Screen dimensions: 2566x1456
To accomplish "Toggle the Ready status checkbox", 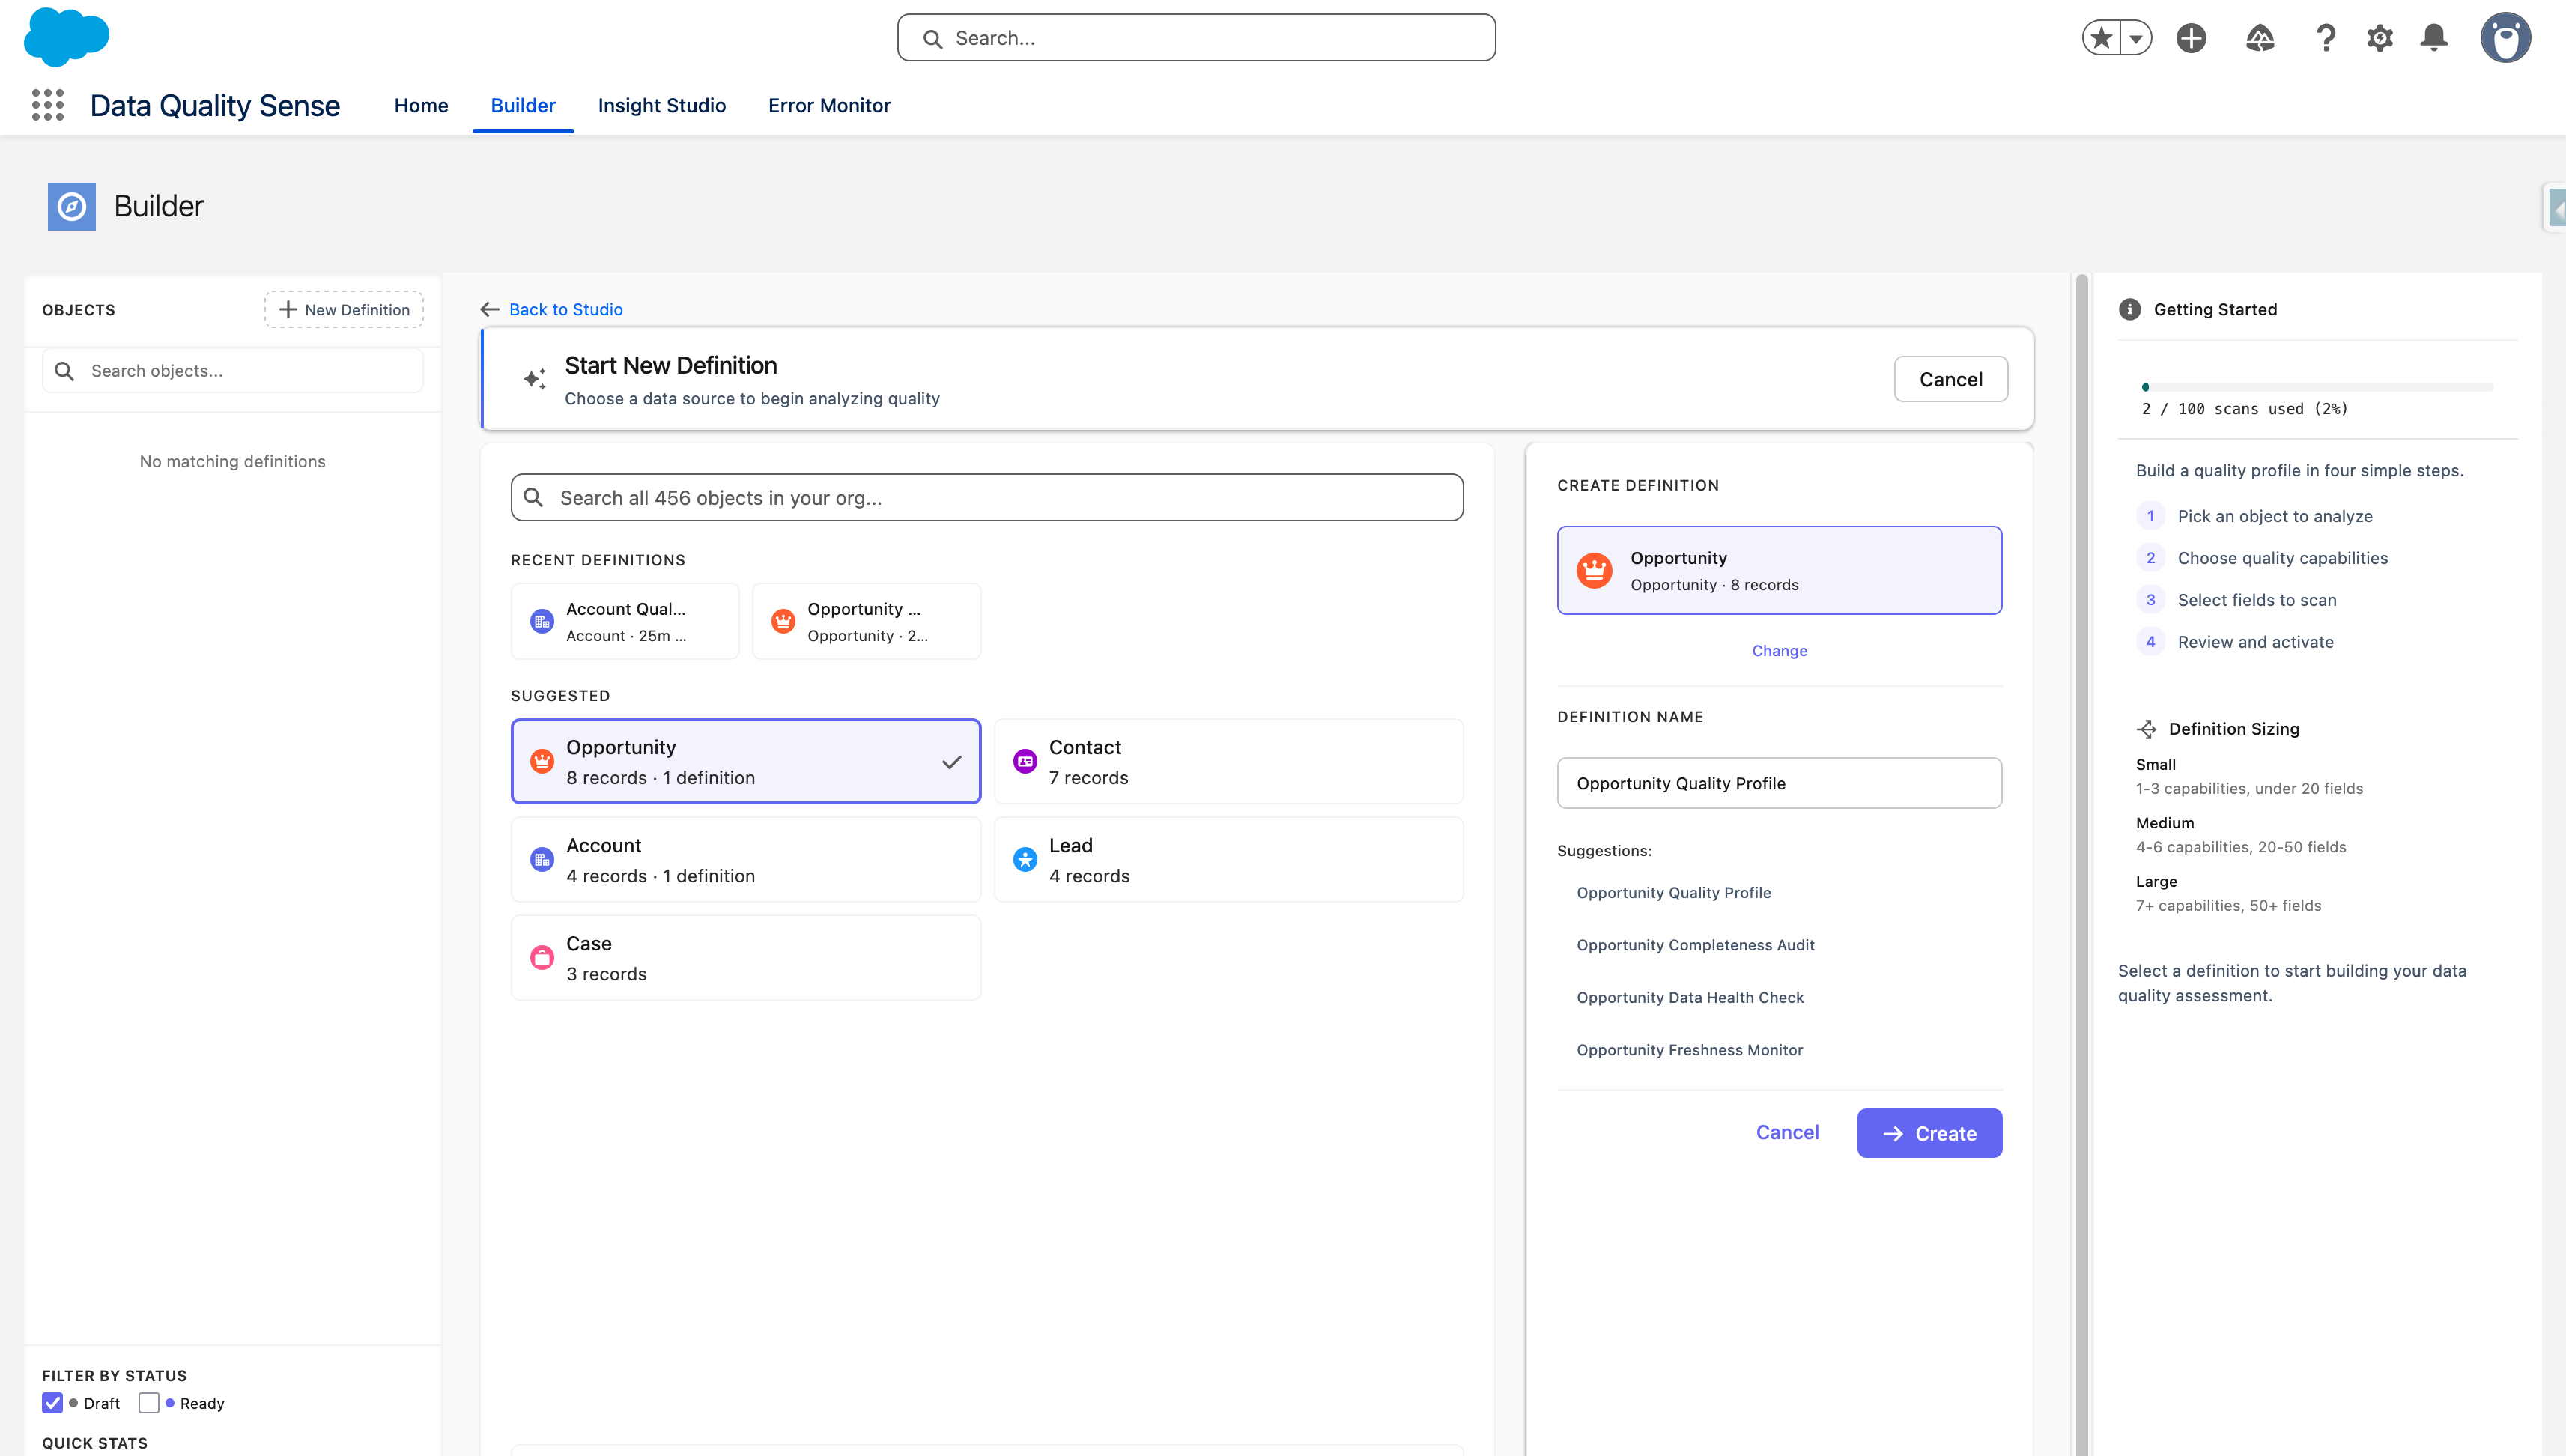I will pyautogui.click(x=149, y=1403).
